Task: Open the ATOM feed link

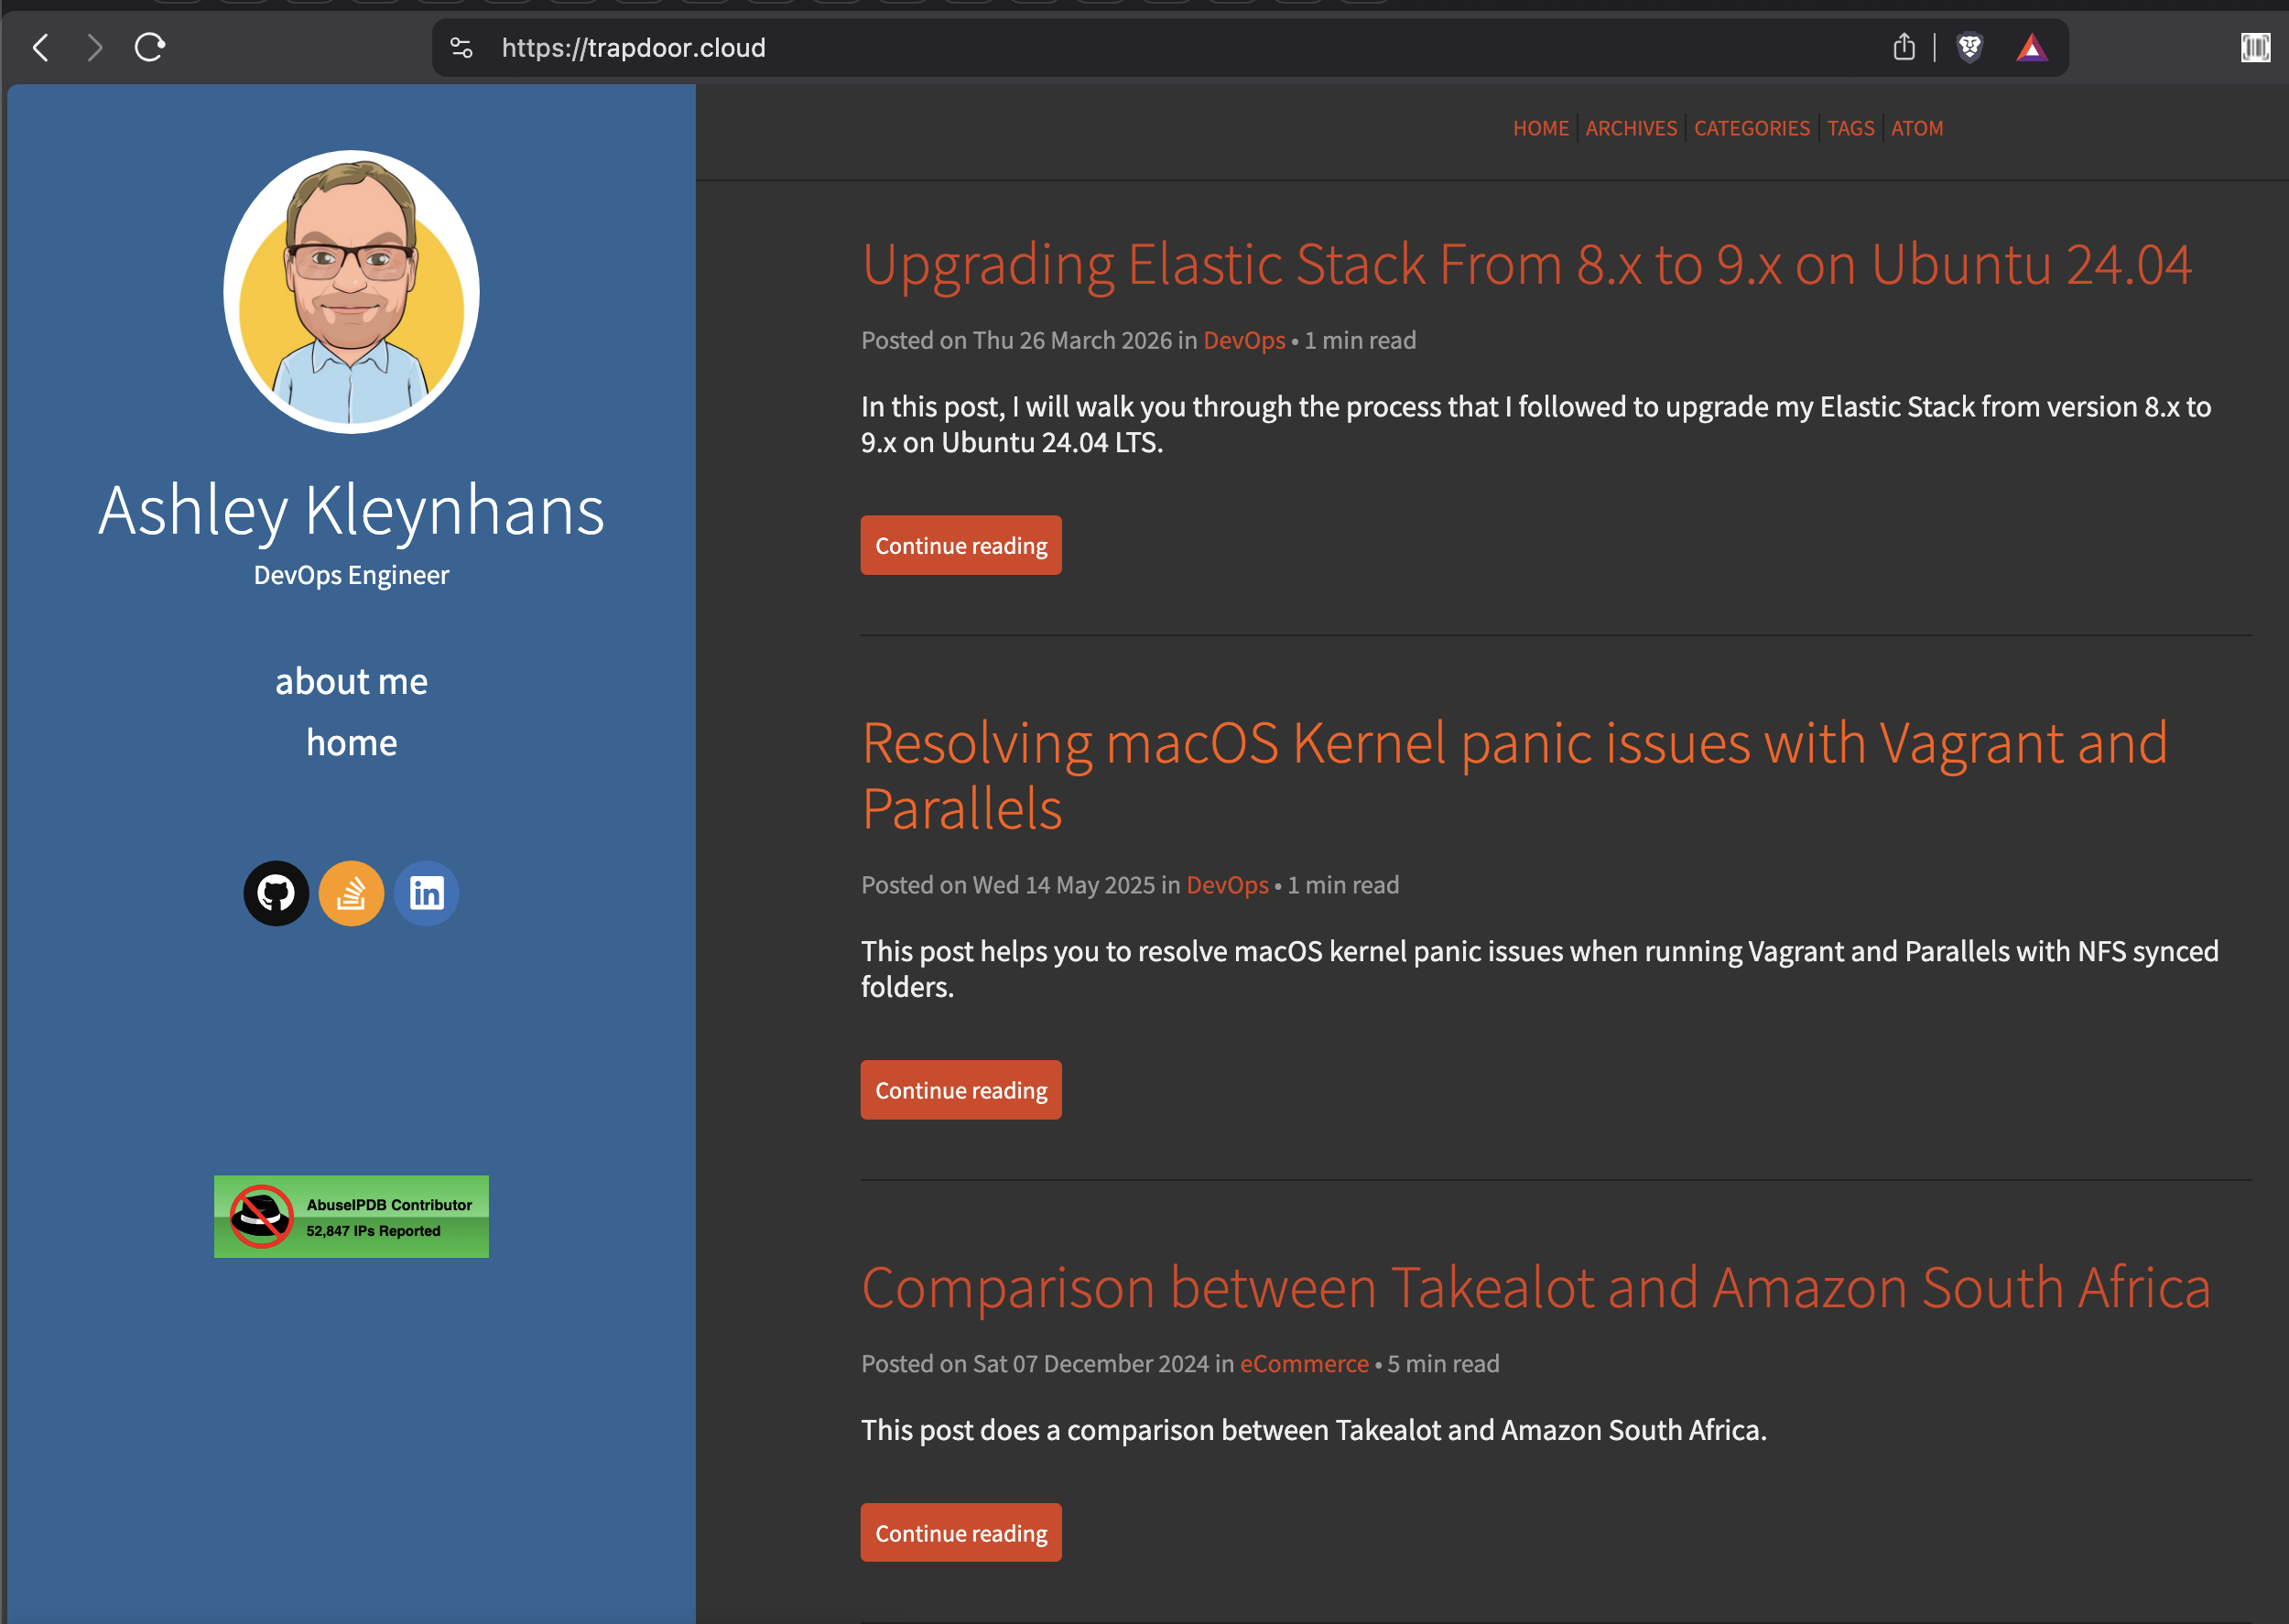Action: click(x=1917, y=128)
